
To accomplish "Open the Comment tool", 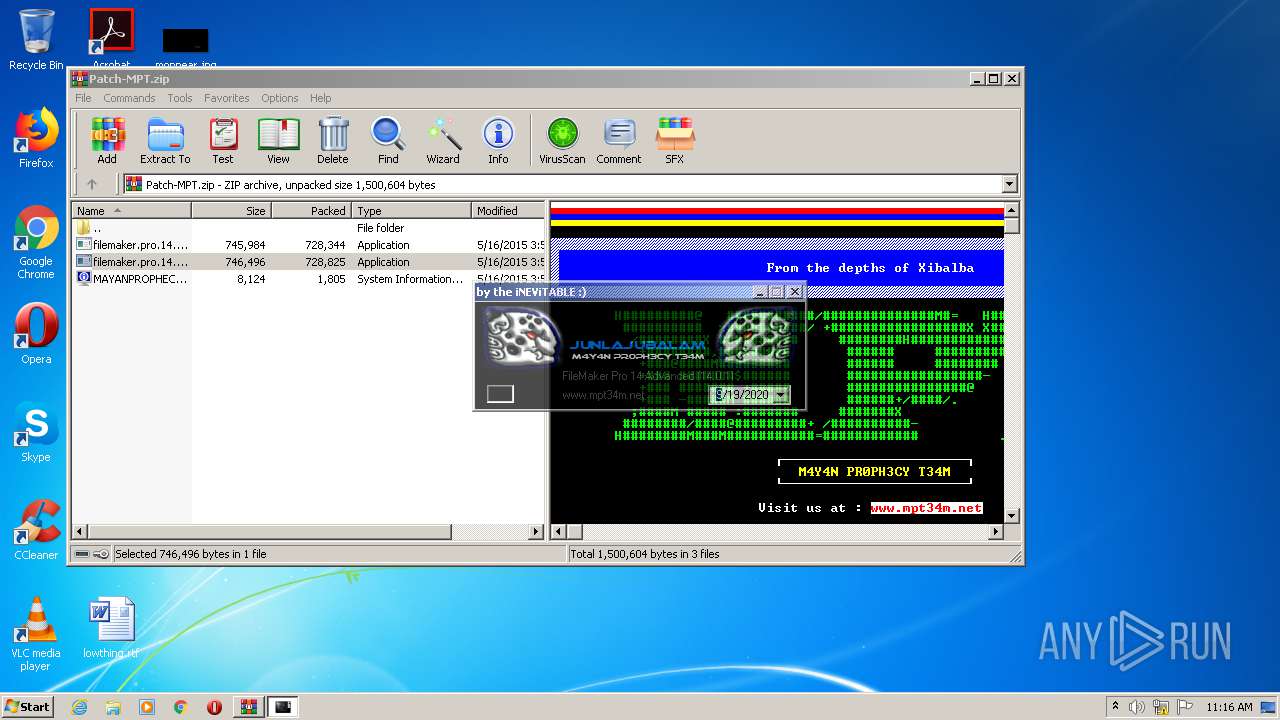I will coord(619,140).
